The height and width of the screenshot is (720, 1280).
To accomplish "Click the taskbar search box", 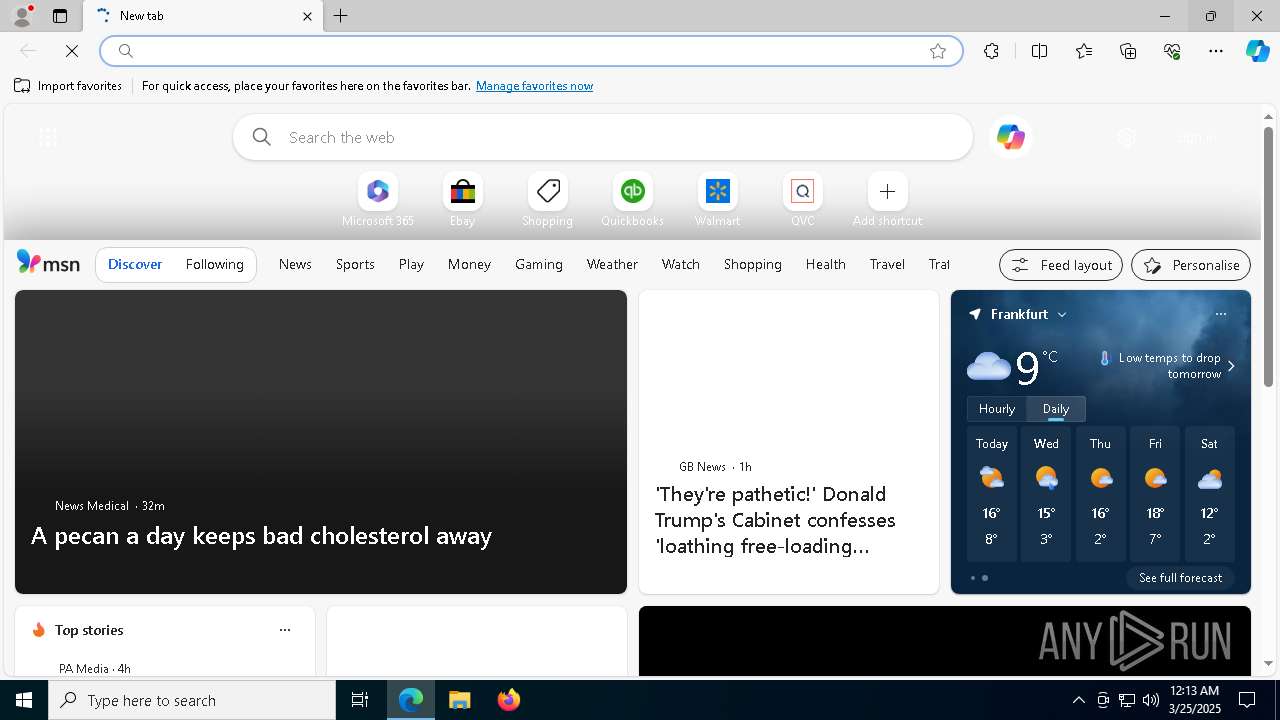I will (x=192, y=700).
